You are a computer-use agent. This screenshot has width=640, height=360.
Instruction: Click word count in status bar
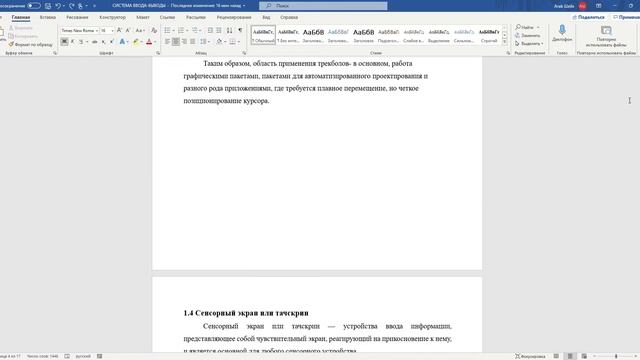(x=42, y=356)
